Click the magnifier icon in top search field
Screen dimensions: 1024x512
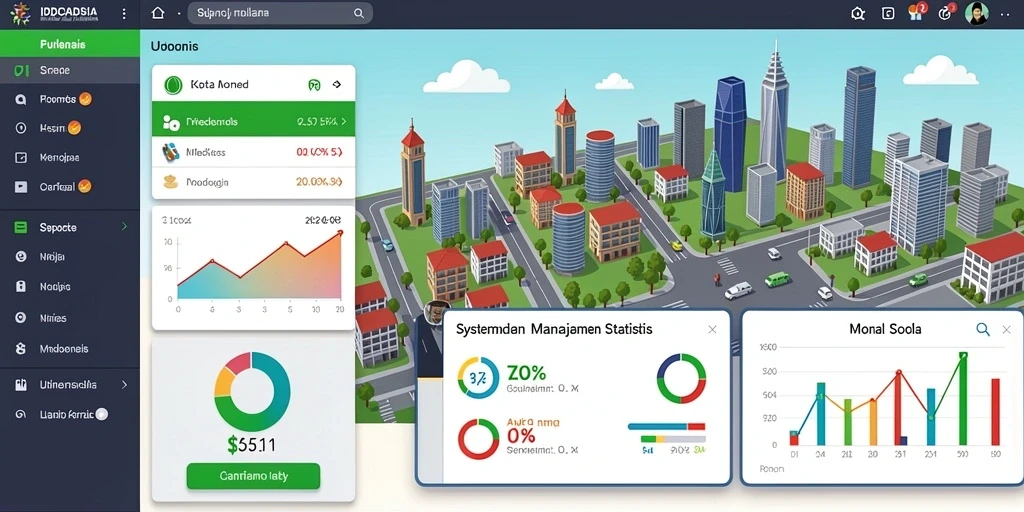point(359,13)
